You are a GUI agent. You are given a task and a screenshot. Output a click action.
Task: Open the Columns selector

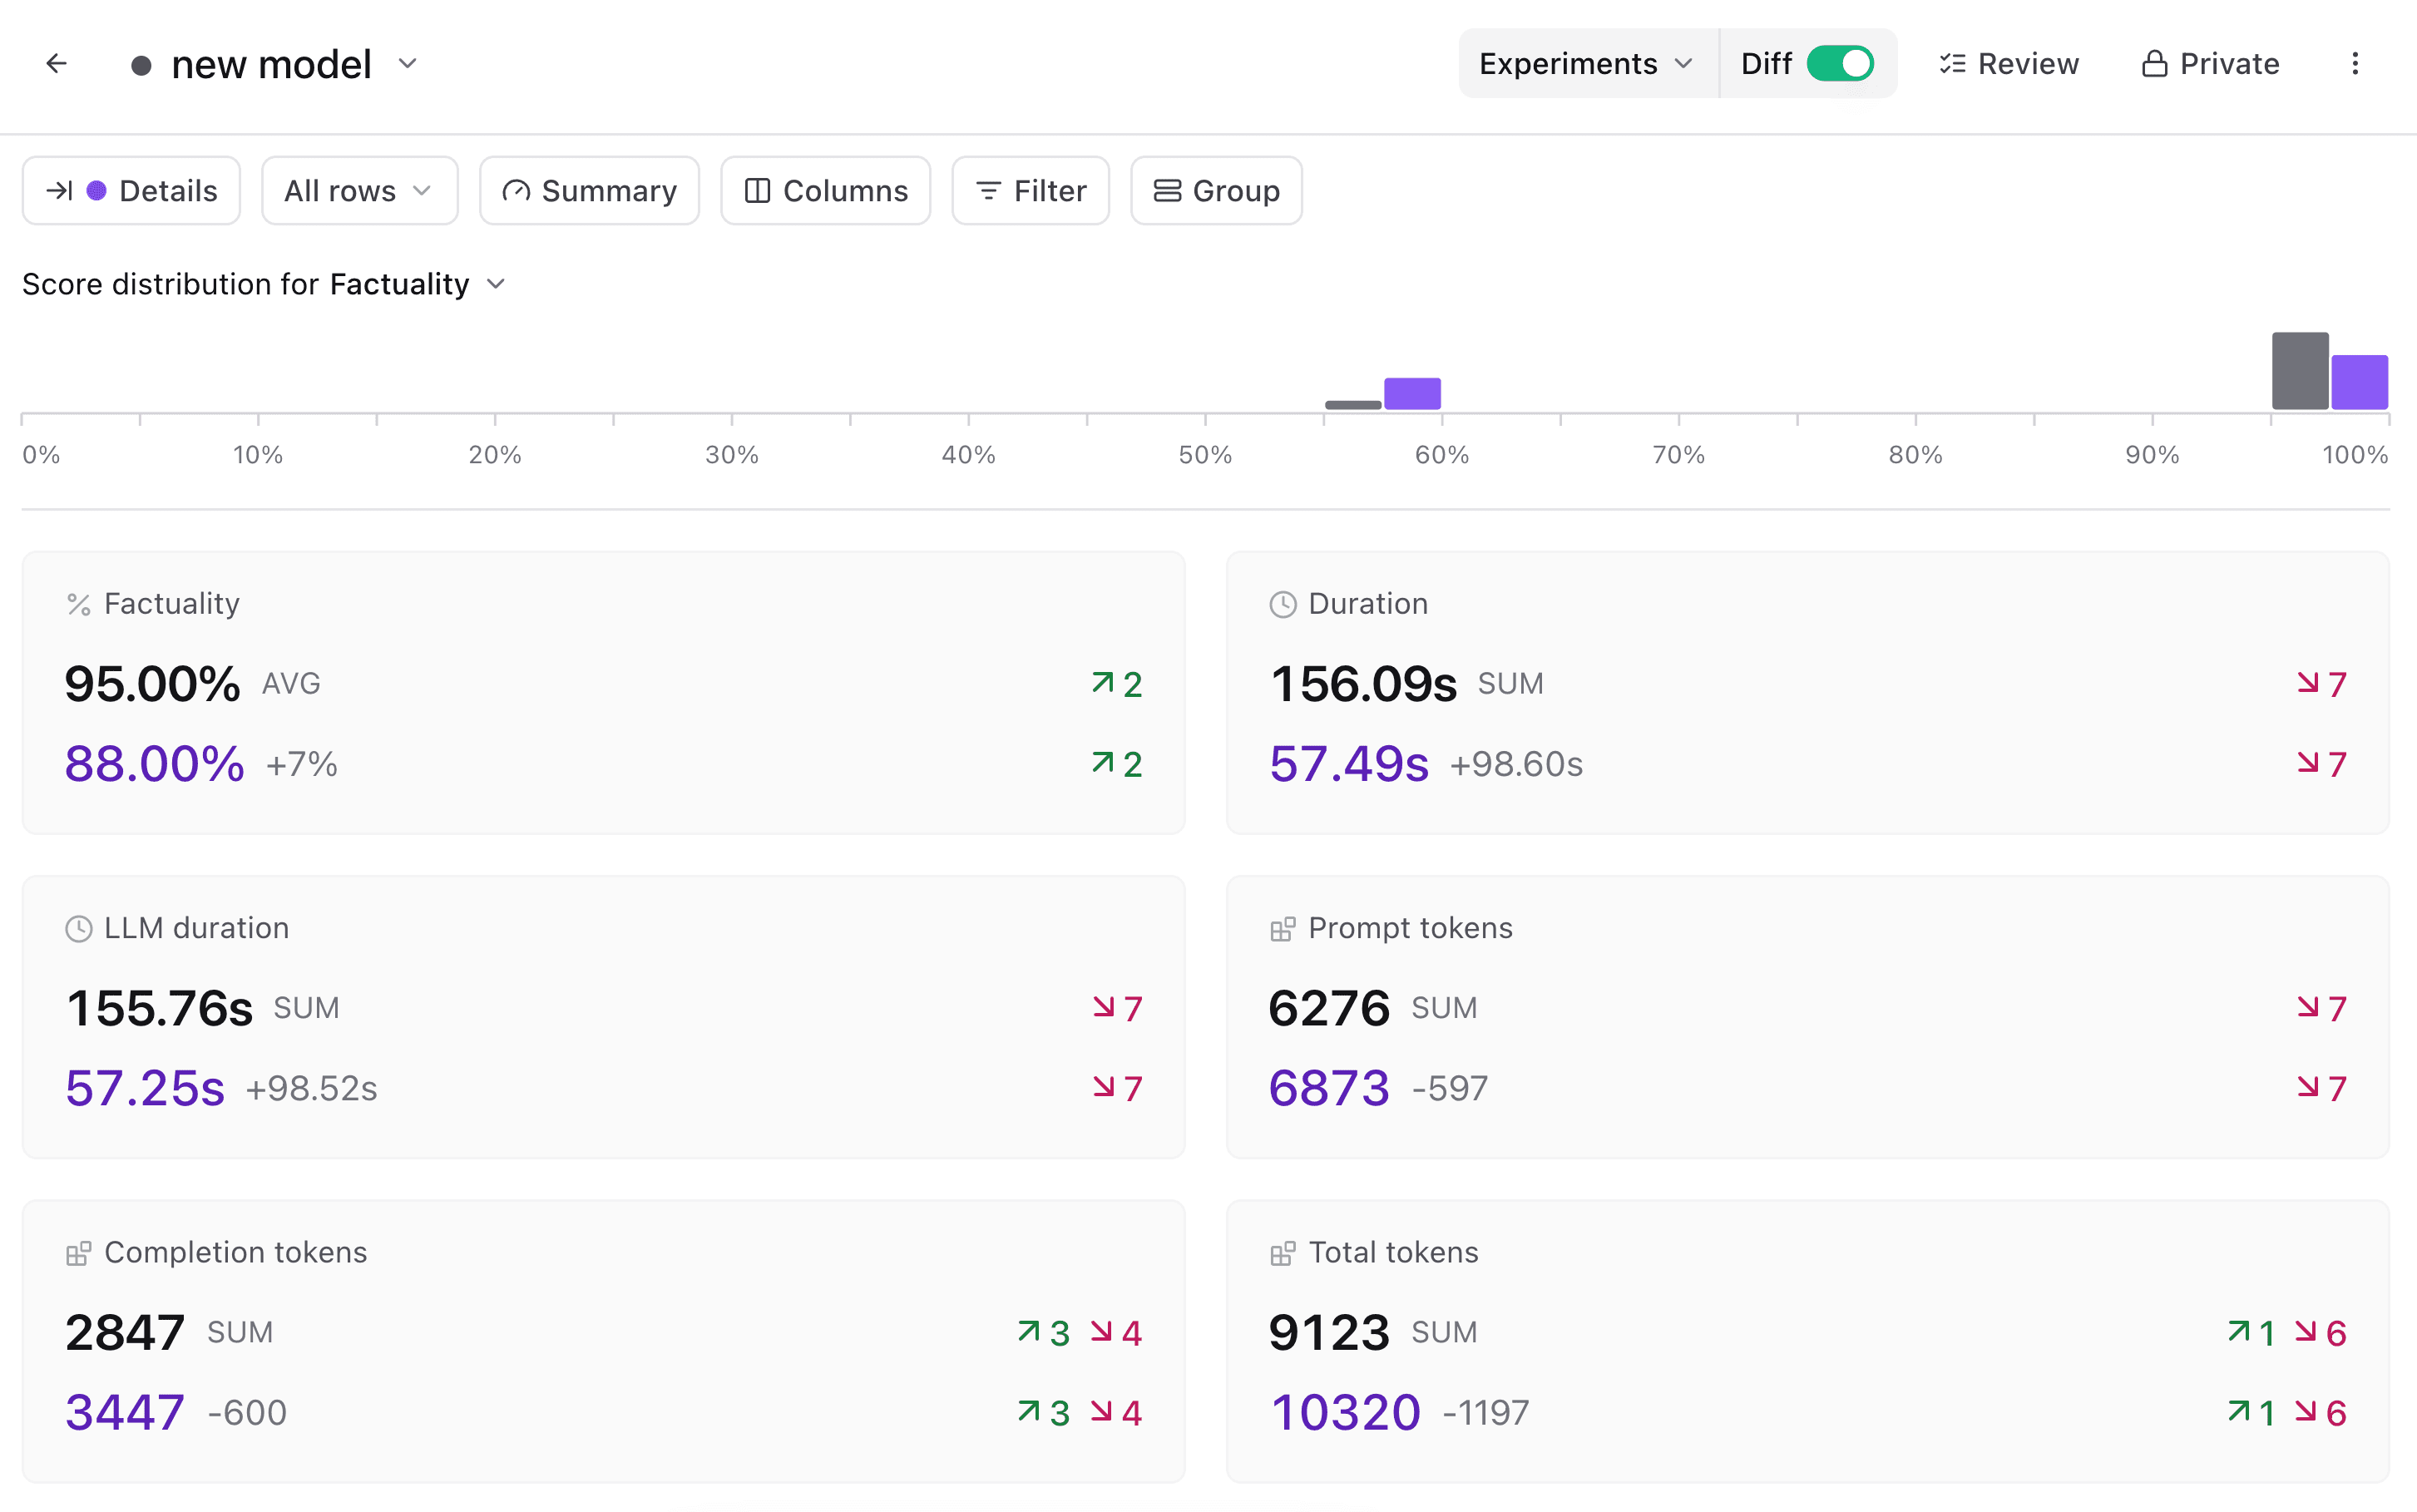826,190
